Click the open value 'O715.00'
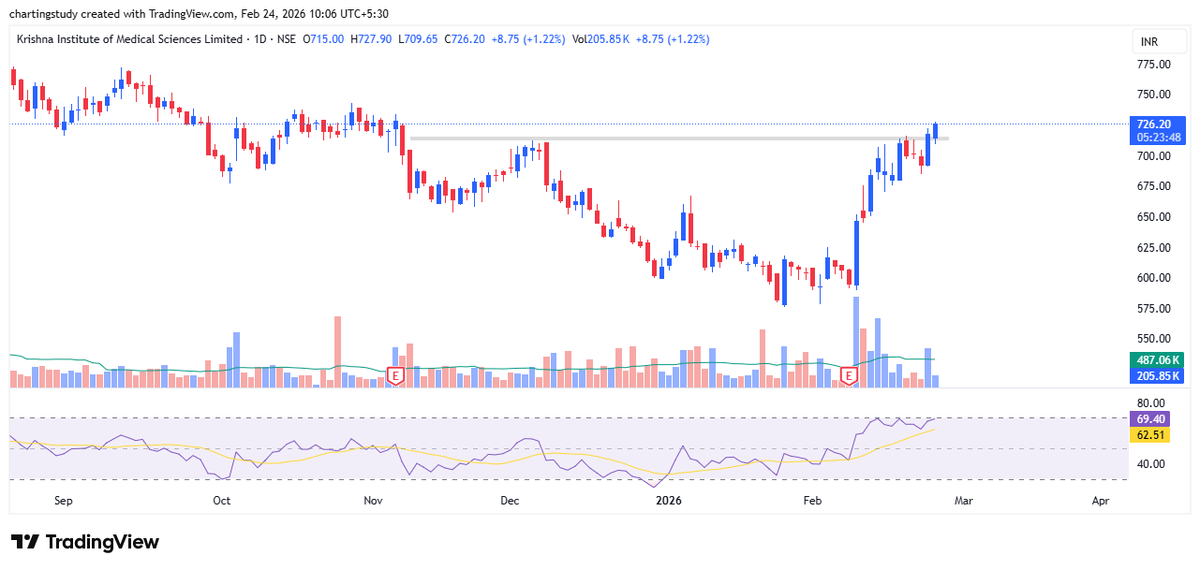This screenshot has height=570, width=1200. tap(324, 39)
